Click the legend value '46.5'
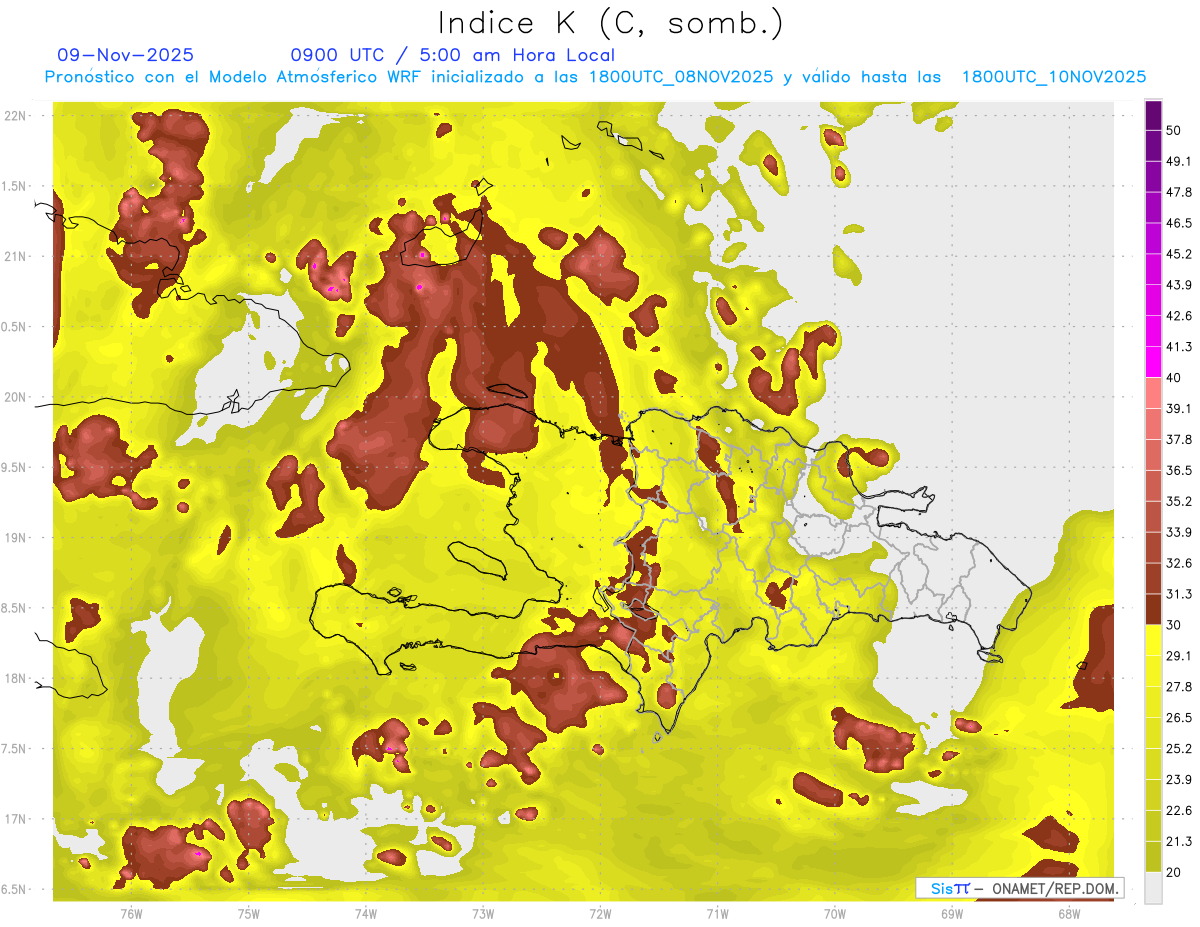Viewport: 1200px width, 927px height. 1178,223
